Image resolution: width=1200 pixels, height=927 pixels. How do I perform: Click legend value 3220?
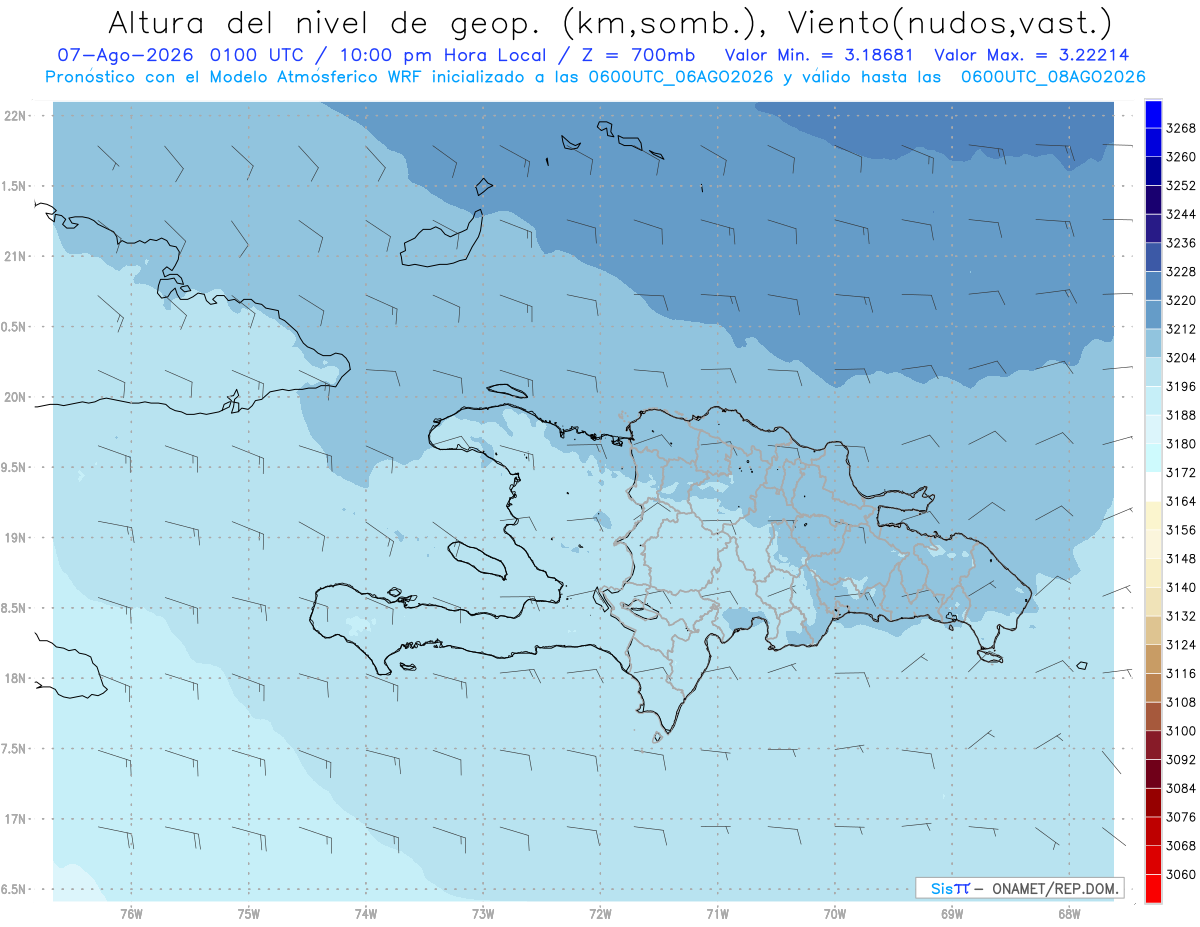(x=1181, y=300)
